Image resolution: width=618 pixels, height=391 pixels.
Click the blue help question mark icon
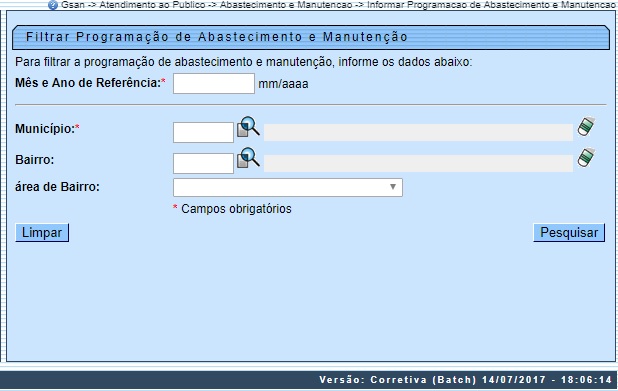point(52,5)
